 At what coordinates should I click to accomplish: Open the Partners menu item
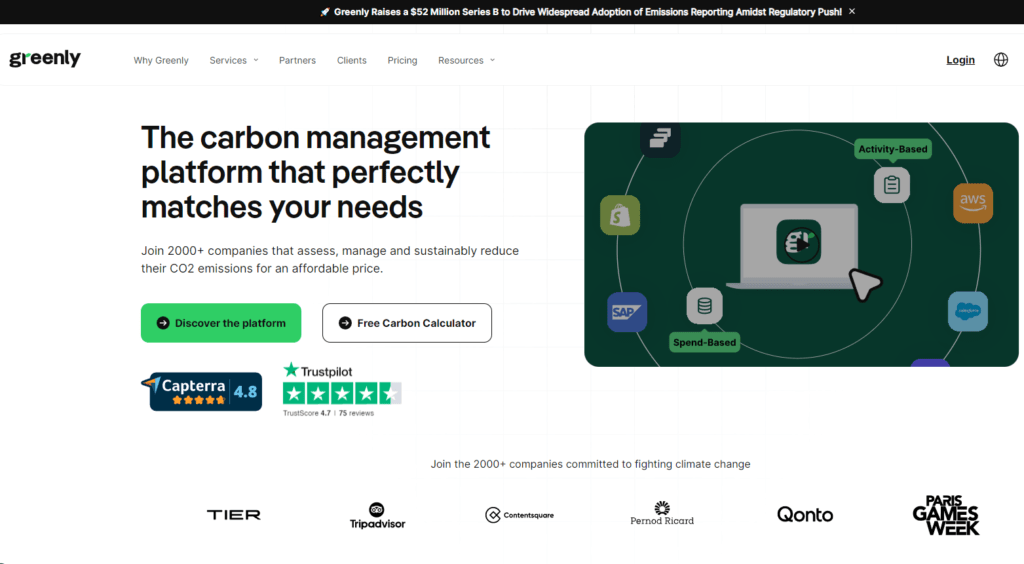[x=297, y=60]
